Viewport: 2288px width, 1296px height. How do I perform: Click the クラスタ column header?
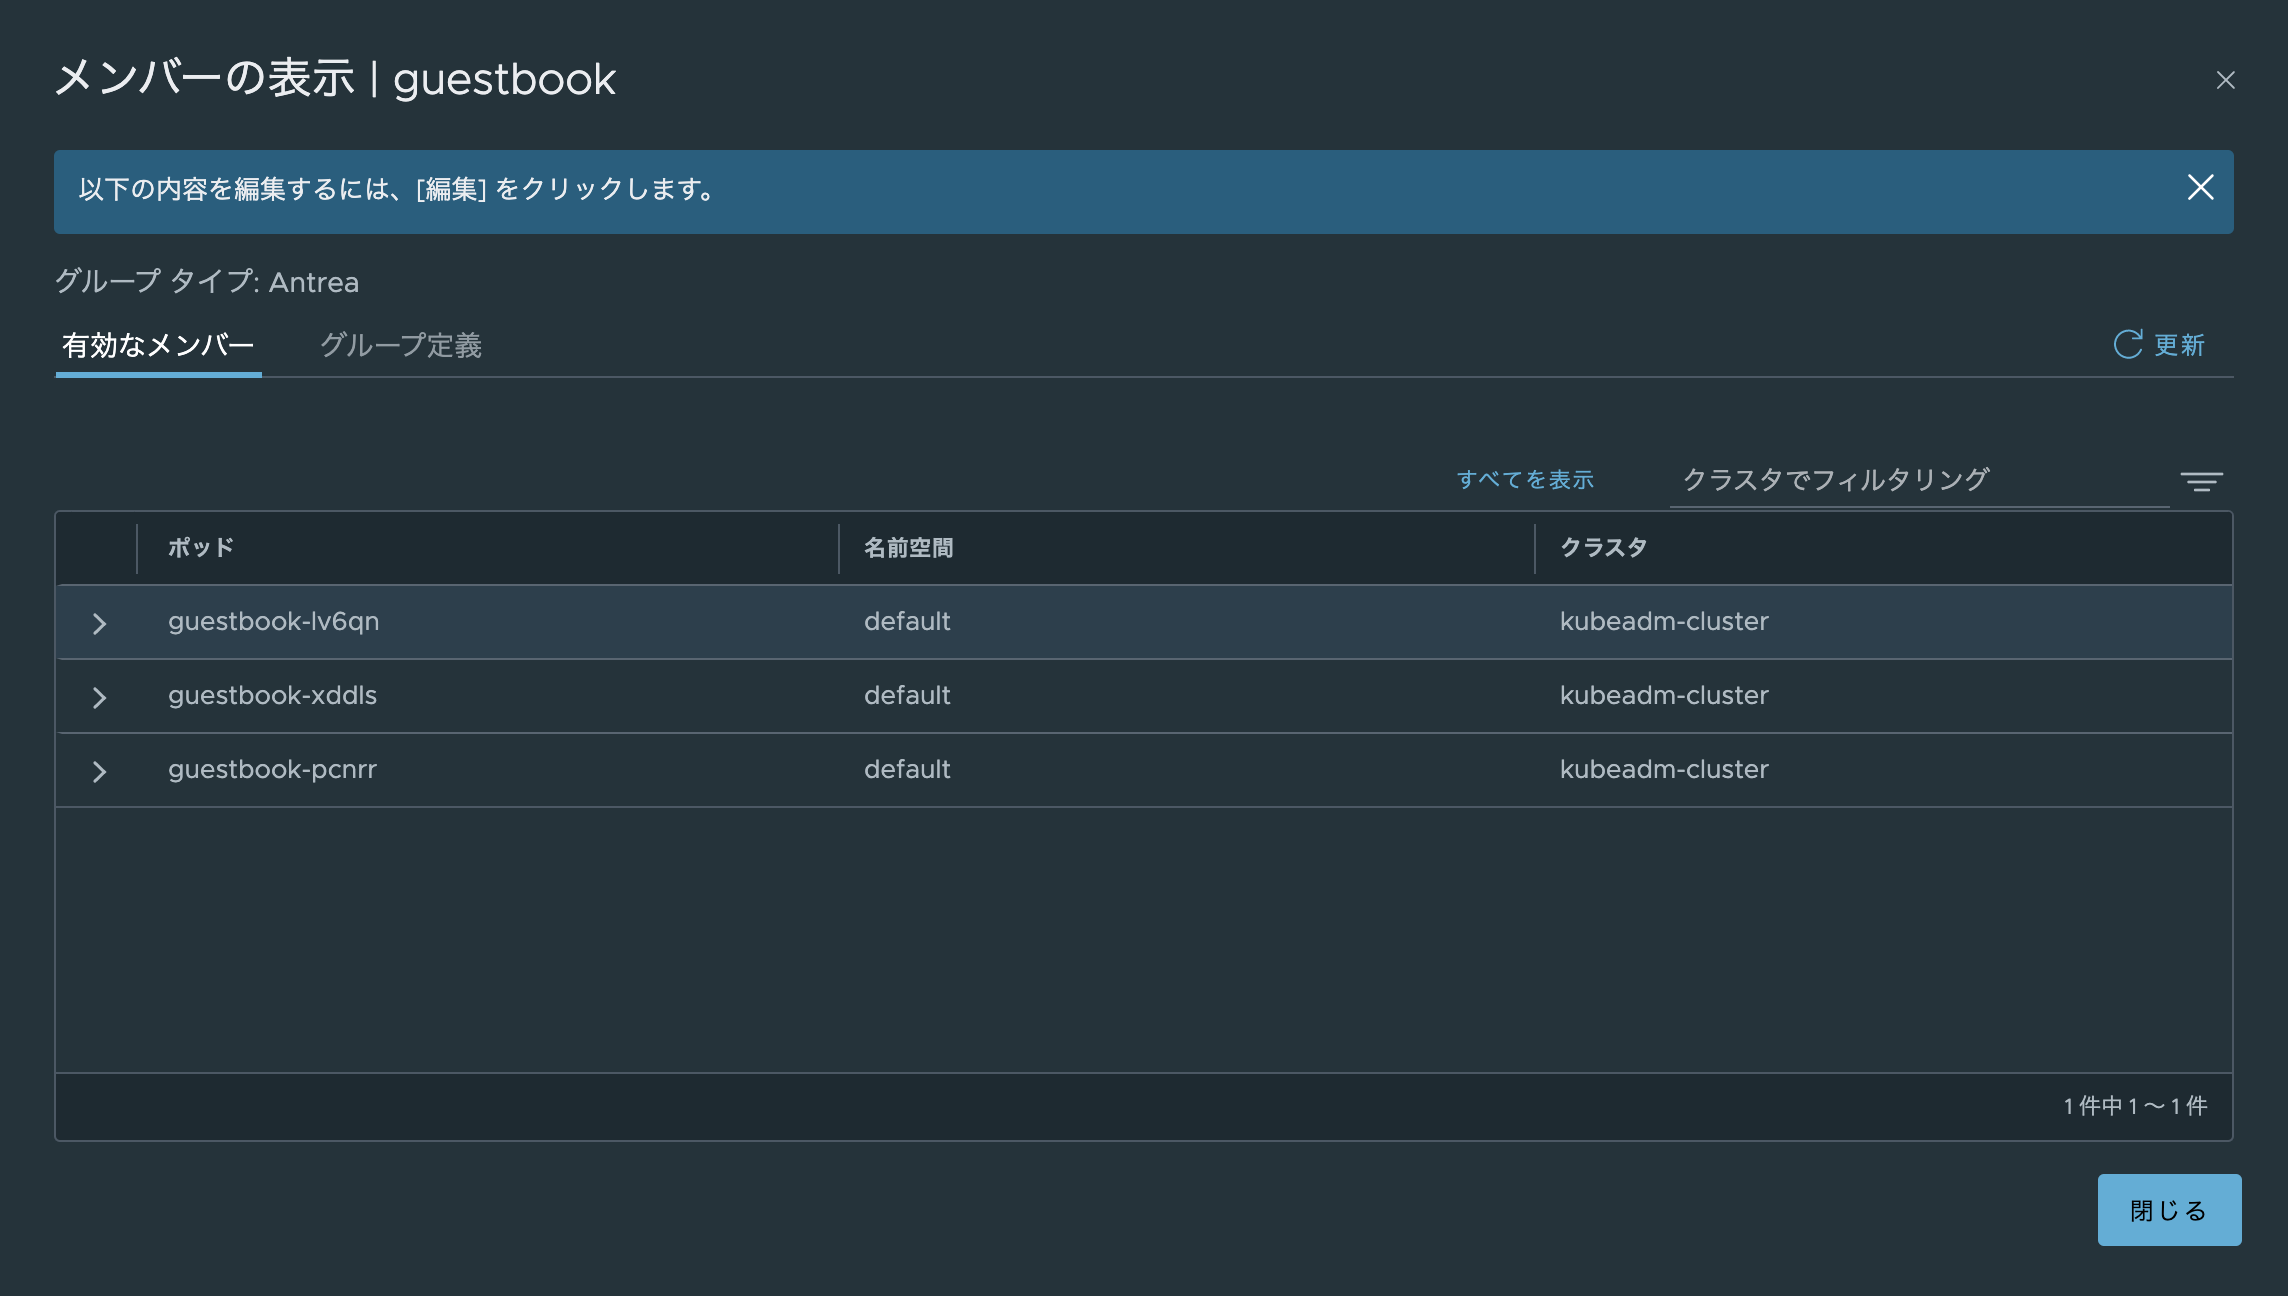(x=1603, y=548)
